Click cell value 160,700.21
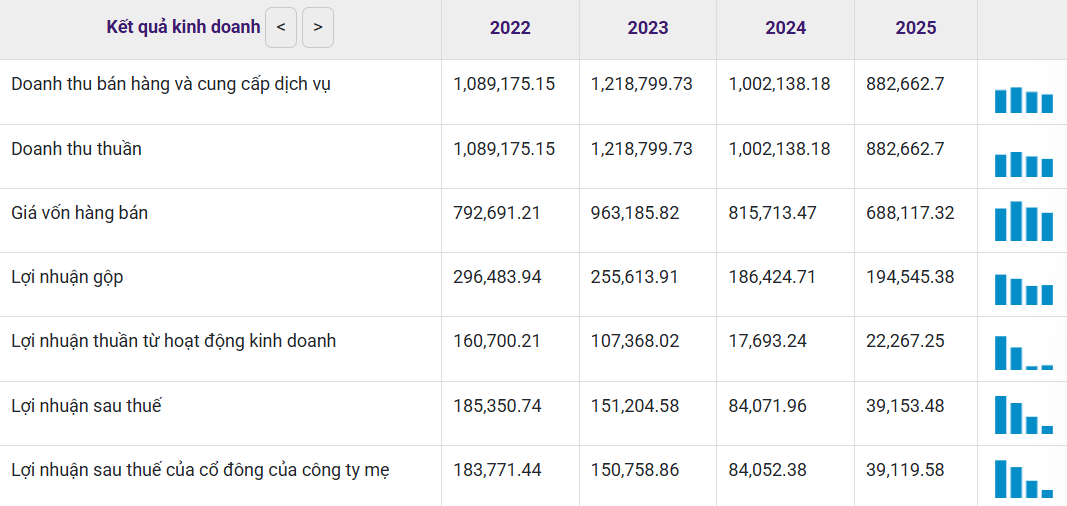This screenshot has height=506, width=1067. pos(497,341)
